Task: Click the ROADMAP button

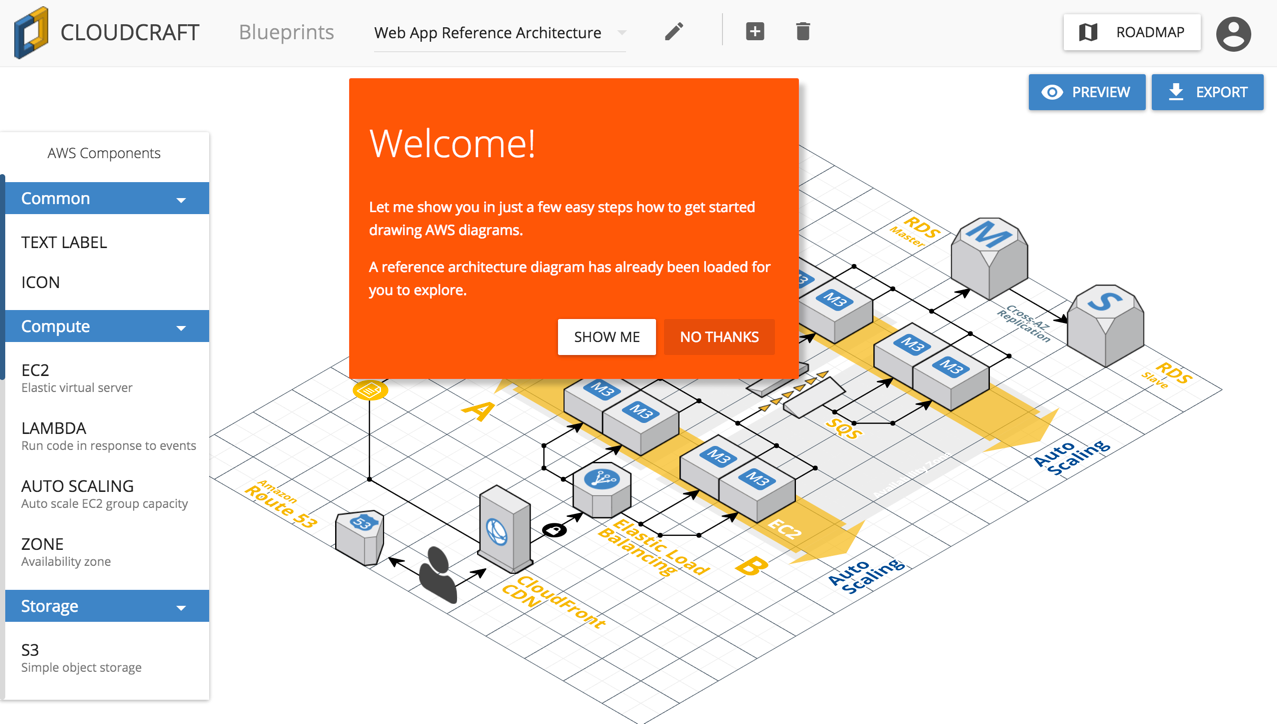Action: coord(1131,31)
